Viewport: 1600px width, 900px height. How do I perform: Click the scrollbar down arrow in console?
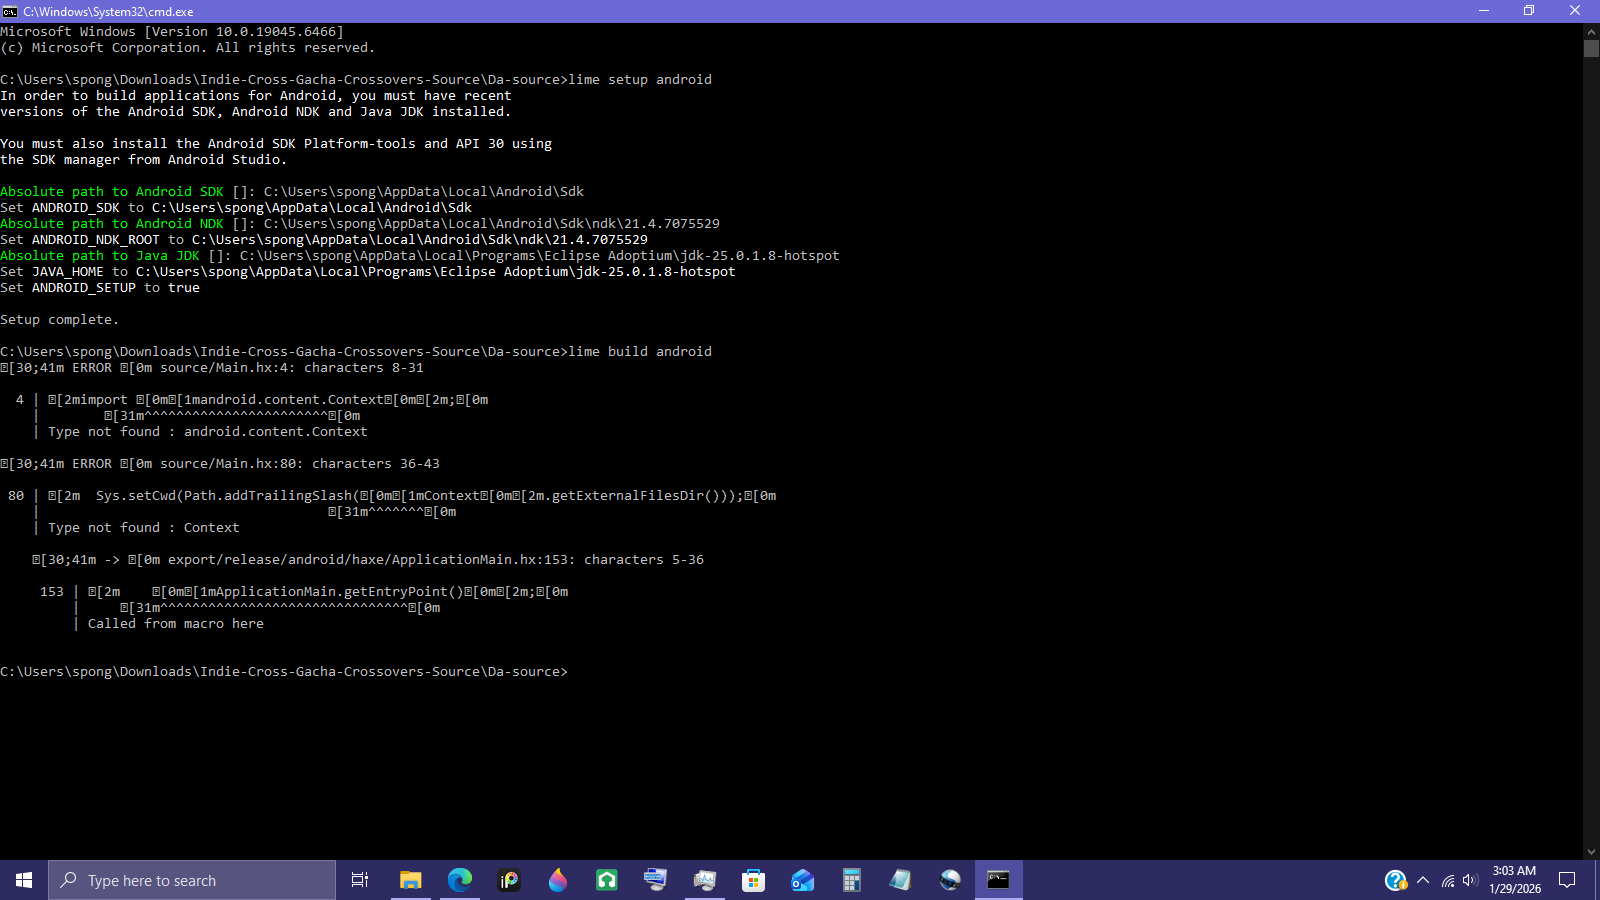click(1591, 852)
